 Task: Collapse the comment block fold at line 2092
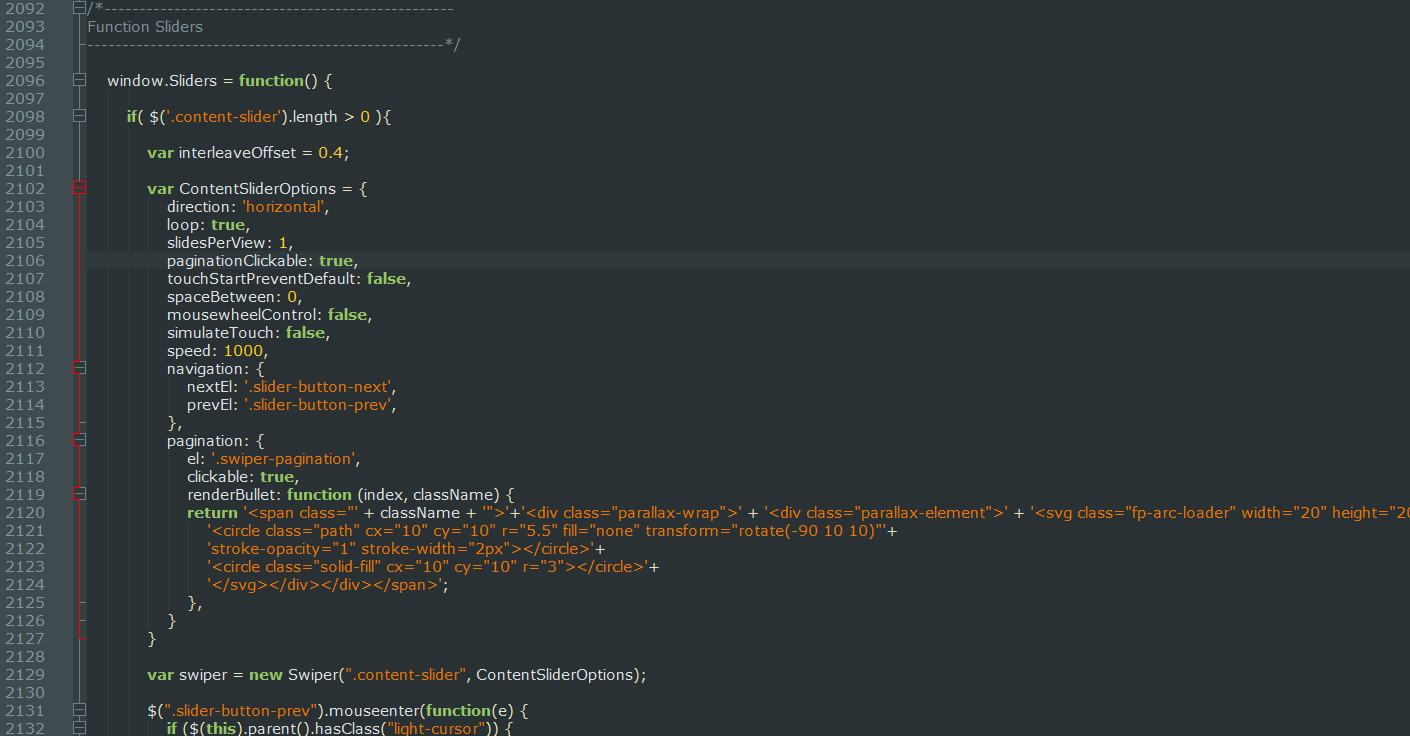(x=80, y=9)
